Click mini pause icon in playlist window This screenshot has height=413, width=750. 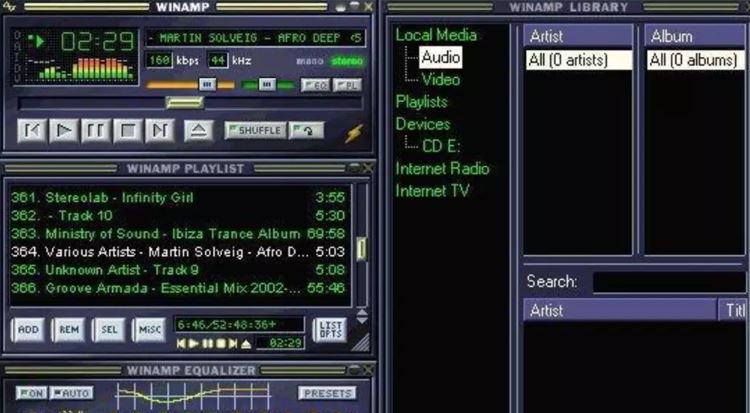tap(208, 344)
